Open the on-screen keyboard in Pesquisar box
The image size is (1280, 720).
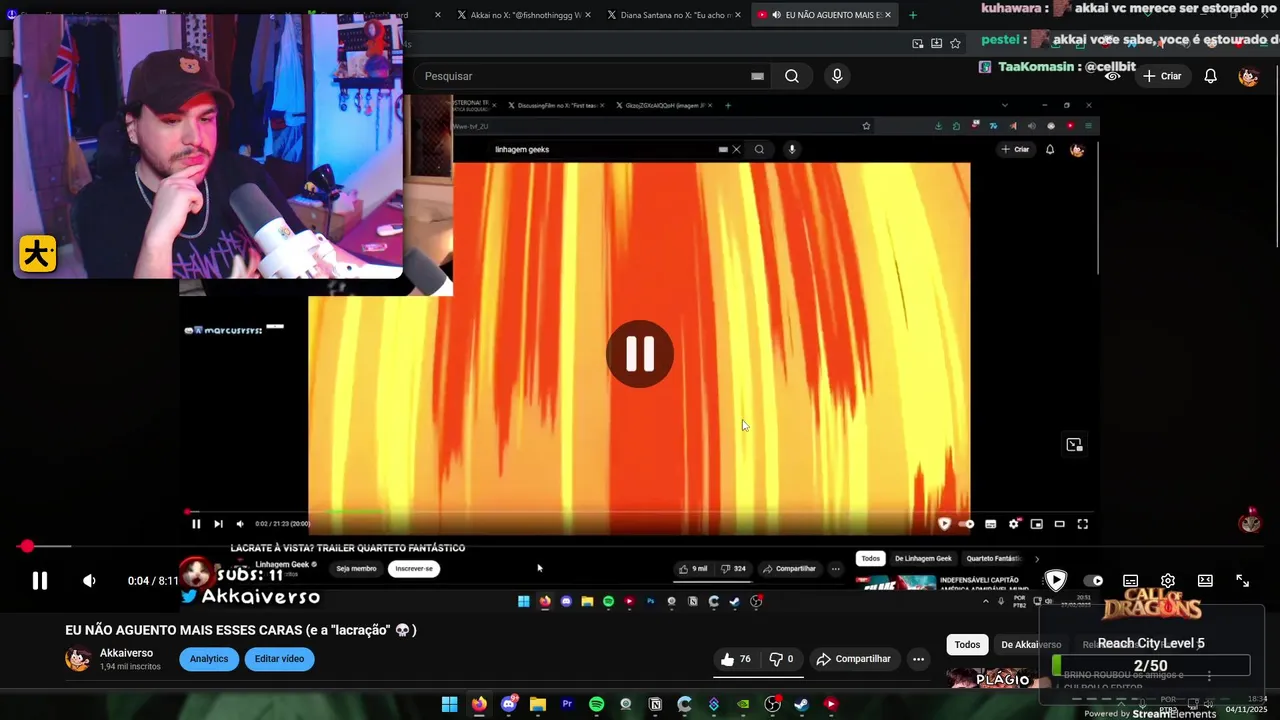pyautogui.click(x=757, y=76)
